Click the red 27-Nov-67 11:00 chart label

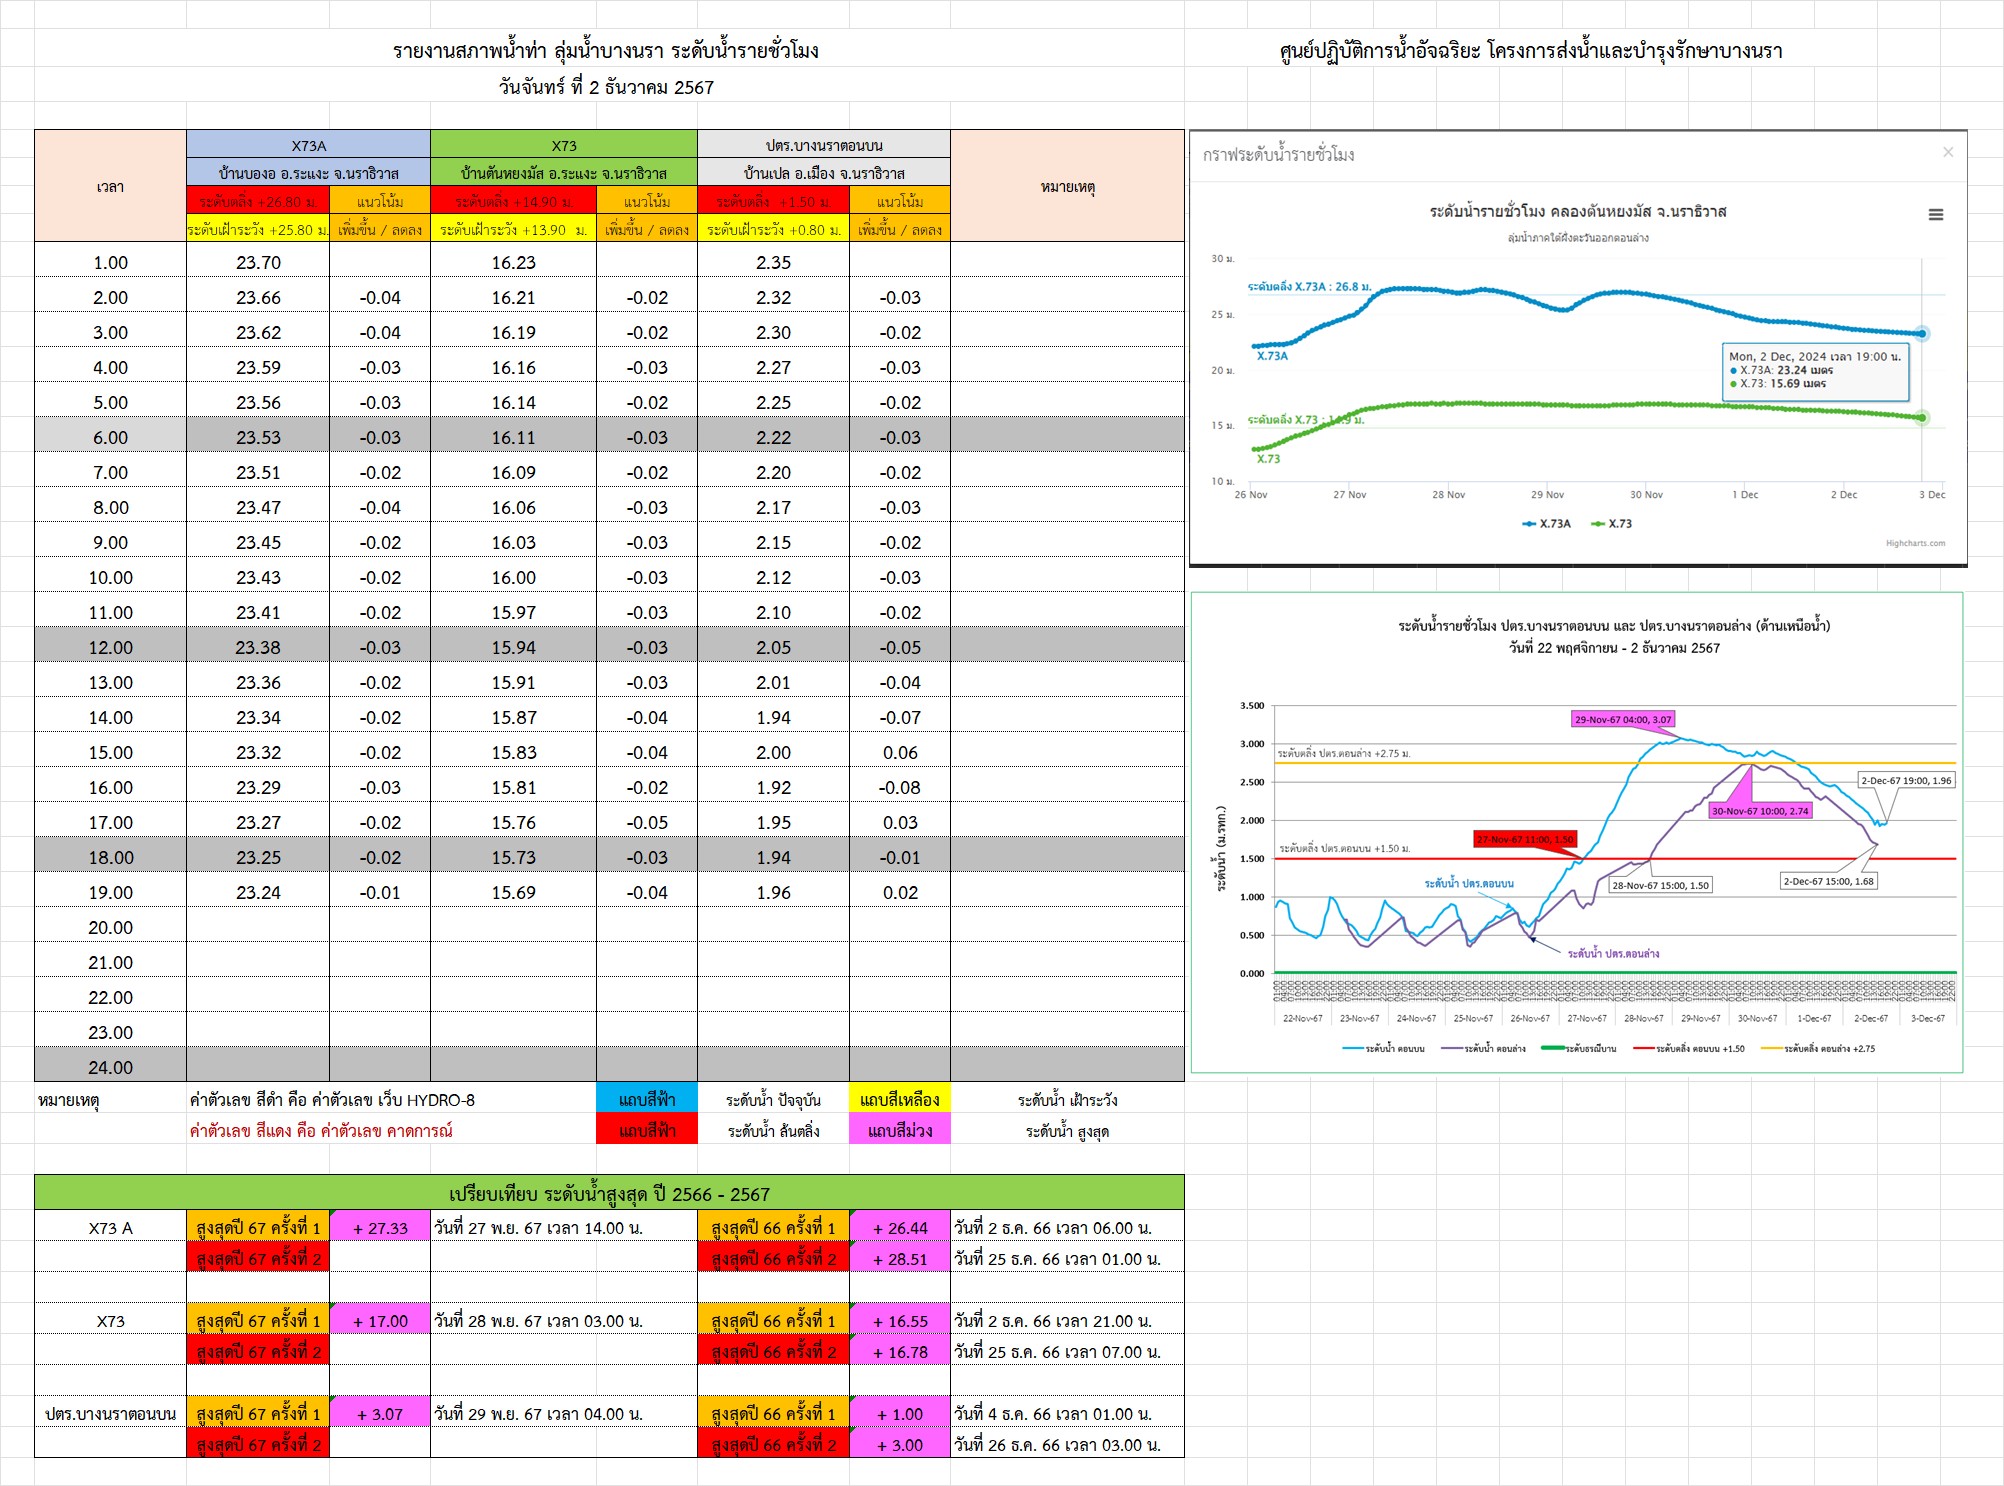pos(1525,839)
